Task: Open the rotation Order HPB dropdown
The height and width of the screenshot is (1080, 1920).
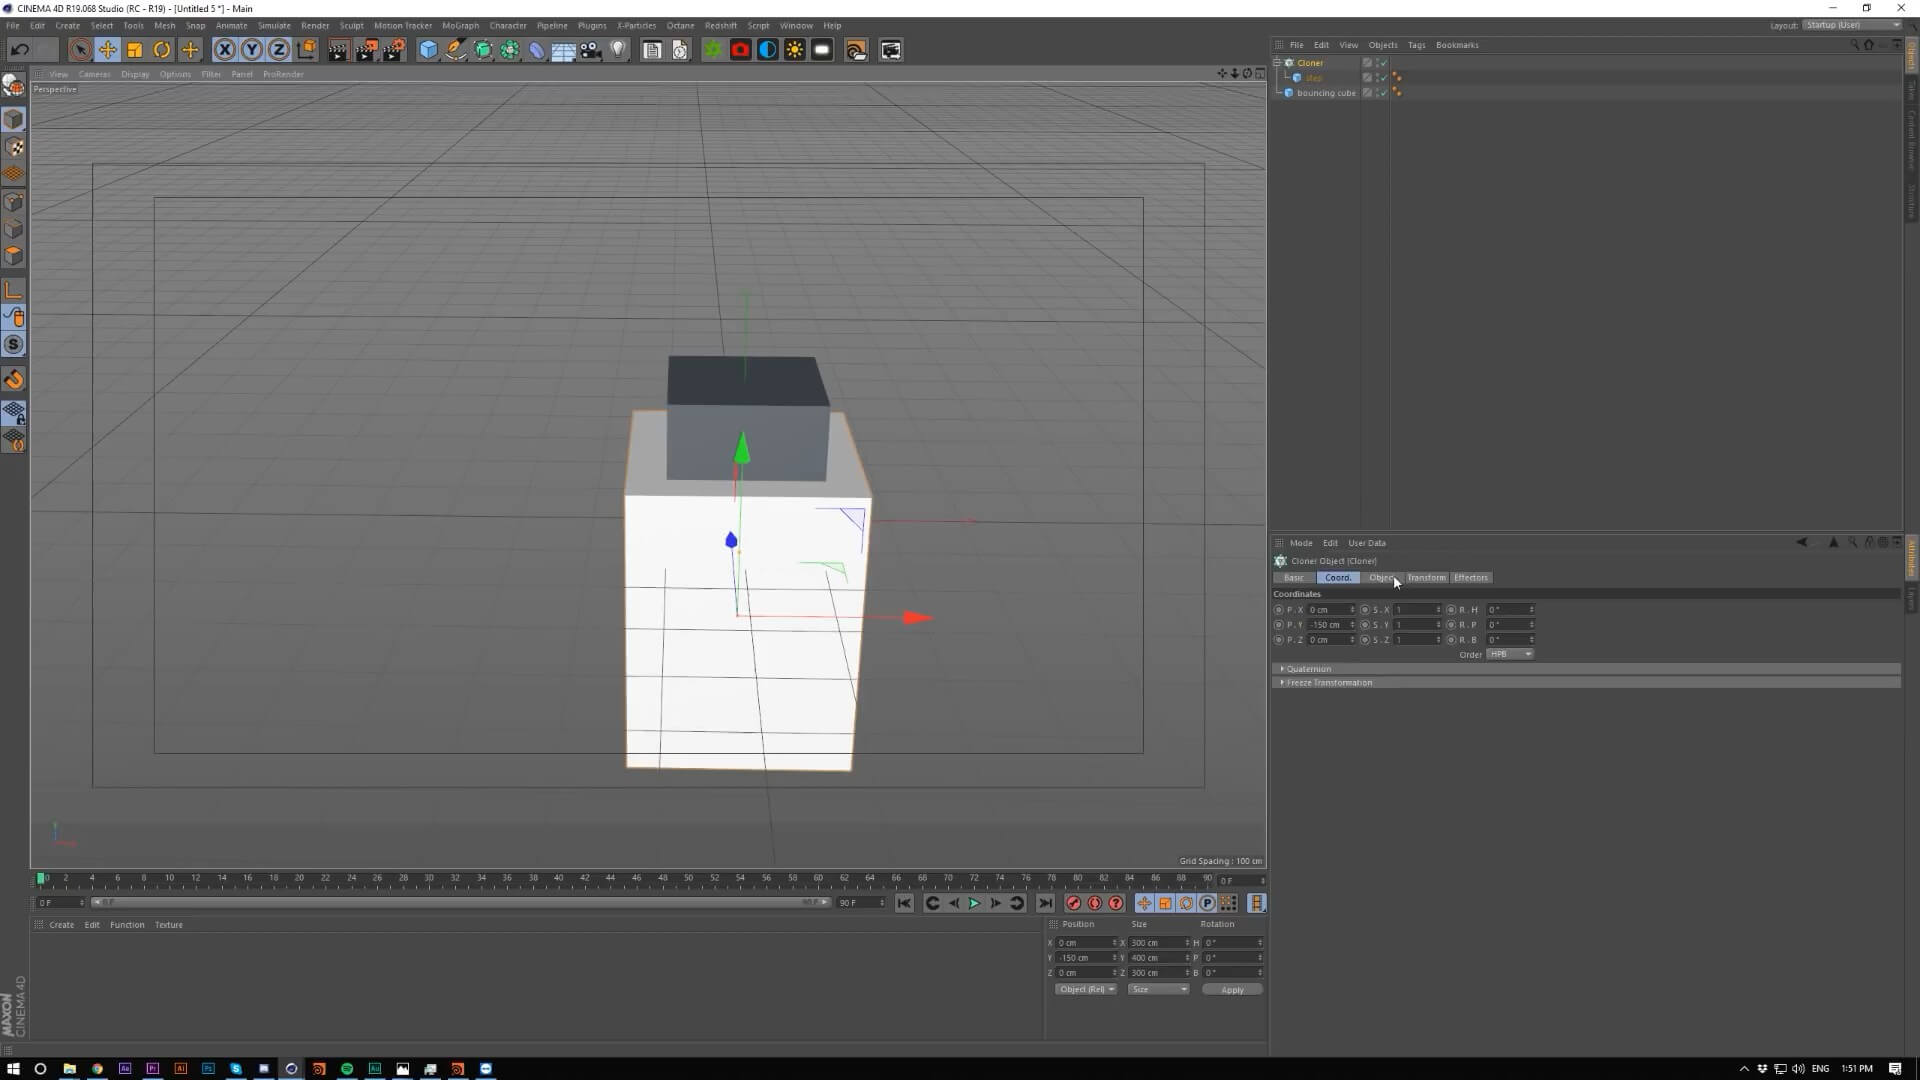Action: (1509, 654)
